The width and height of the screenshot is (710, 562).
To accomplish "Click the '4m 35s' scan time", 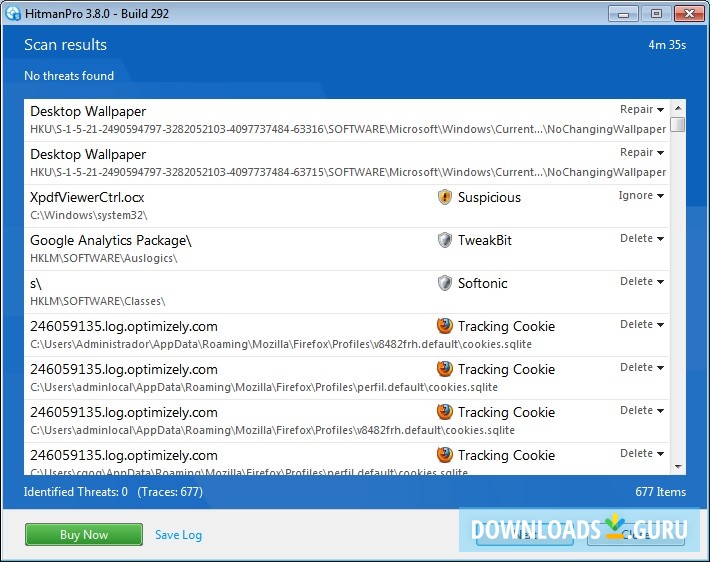I will pos(667,45).
